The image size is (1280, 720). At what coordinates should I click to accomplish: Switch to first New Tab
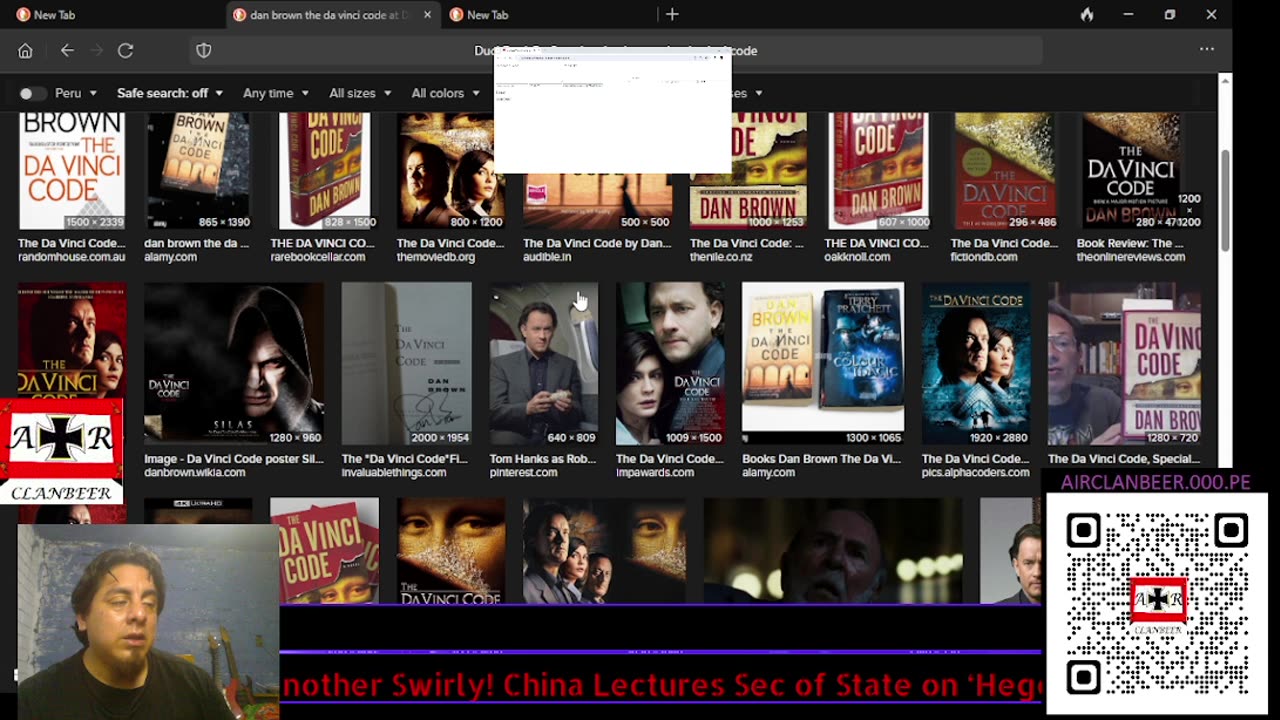click(110, 15)
